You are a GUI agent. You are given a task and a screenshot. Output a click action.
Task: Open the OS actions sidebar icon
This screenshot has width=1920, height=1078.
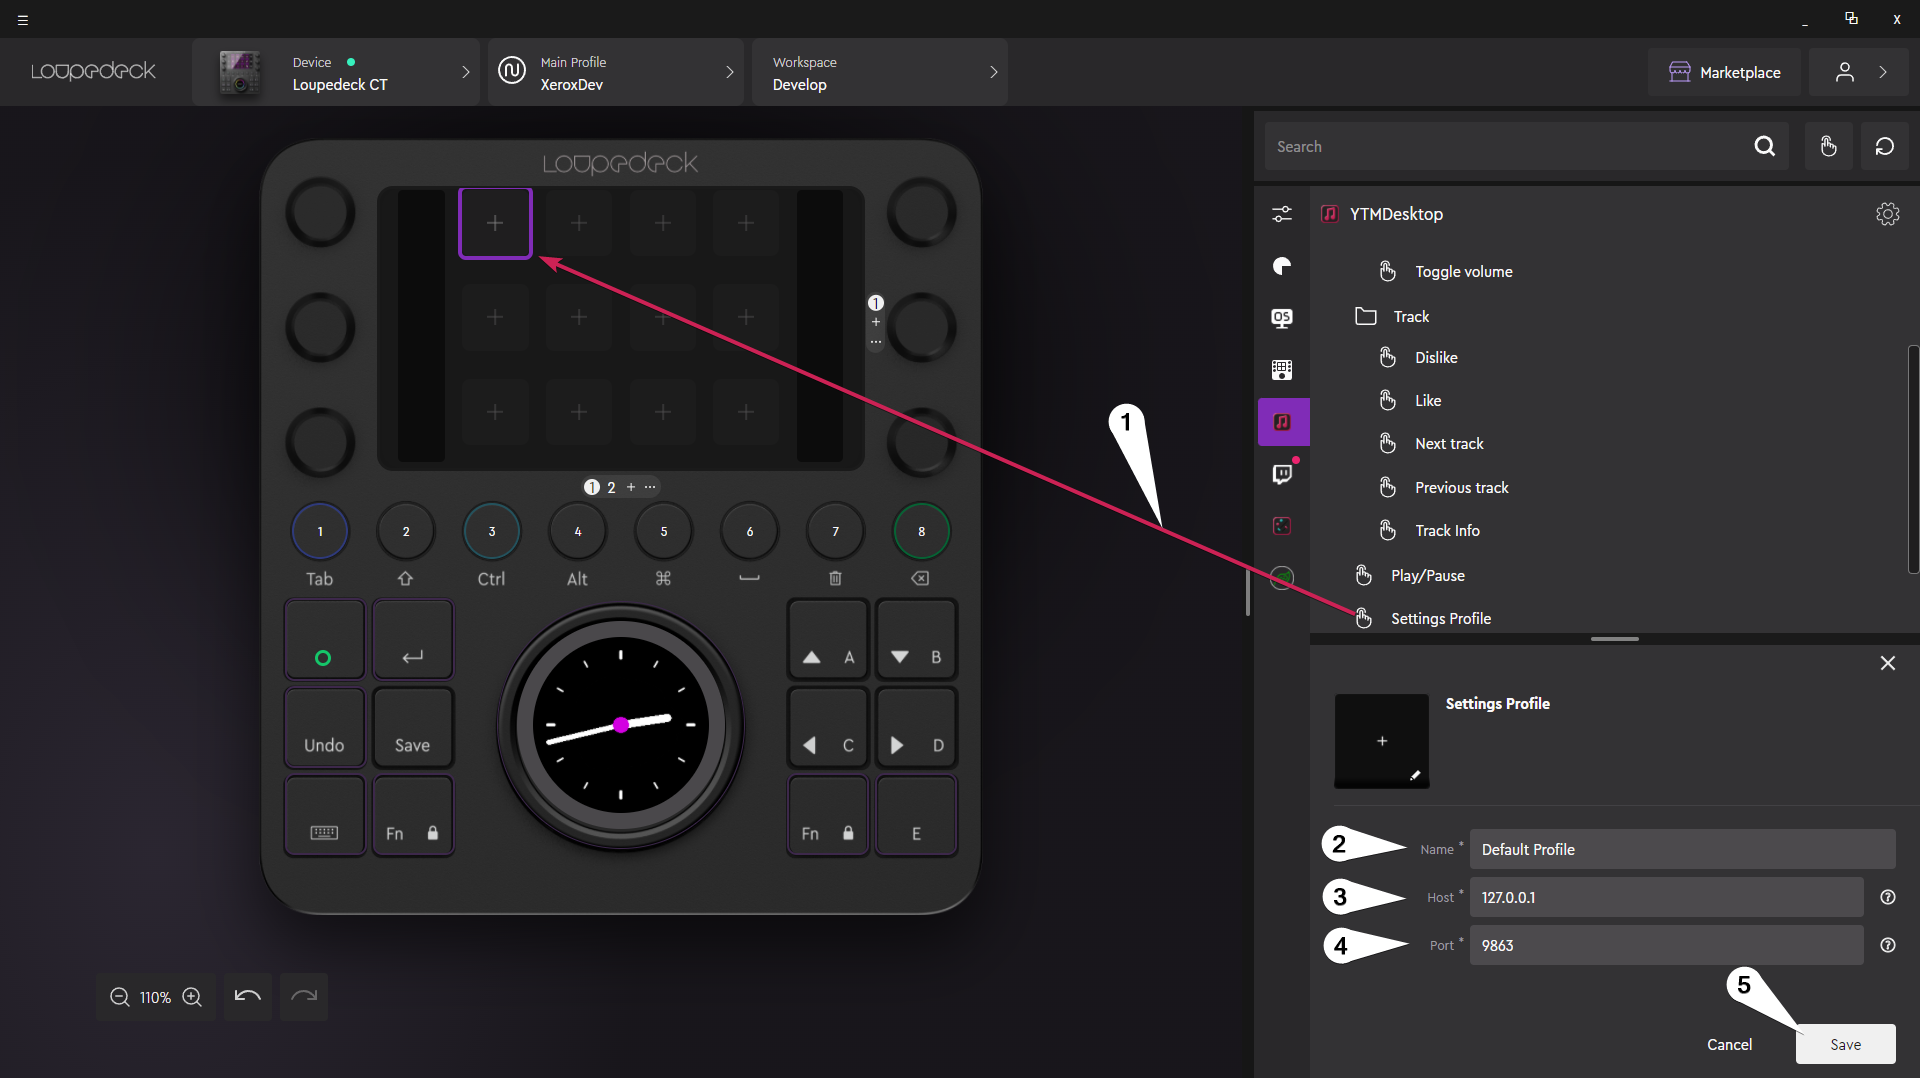pos(1282,318)
